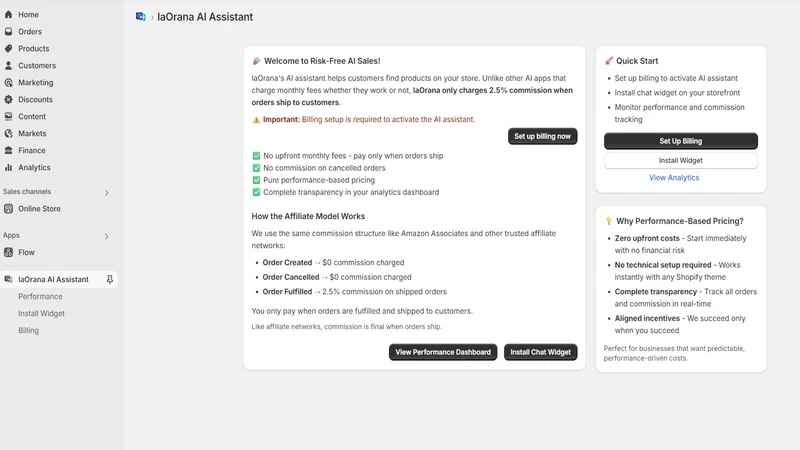Unpin IaOrana AI Assistant using pin icon

[109, 279]
